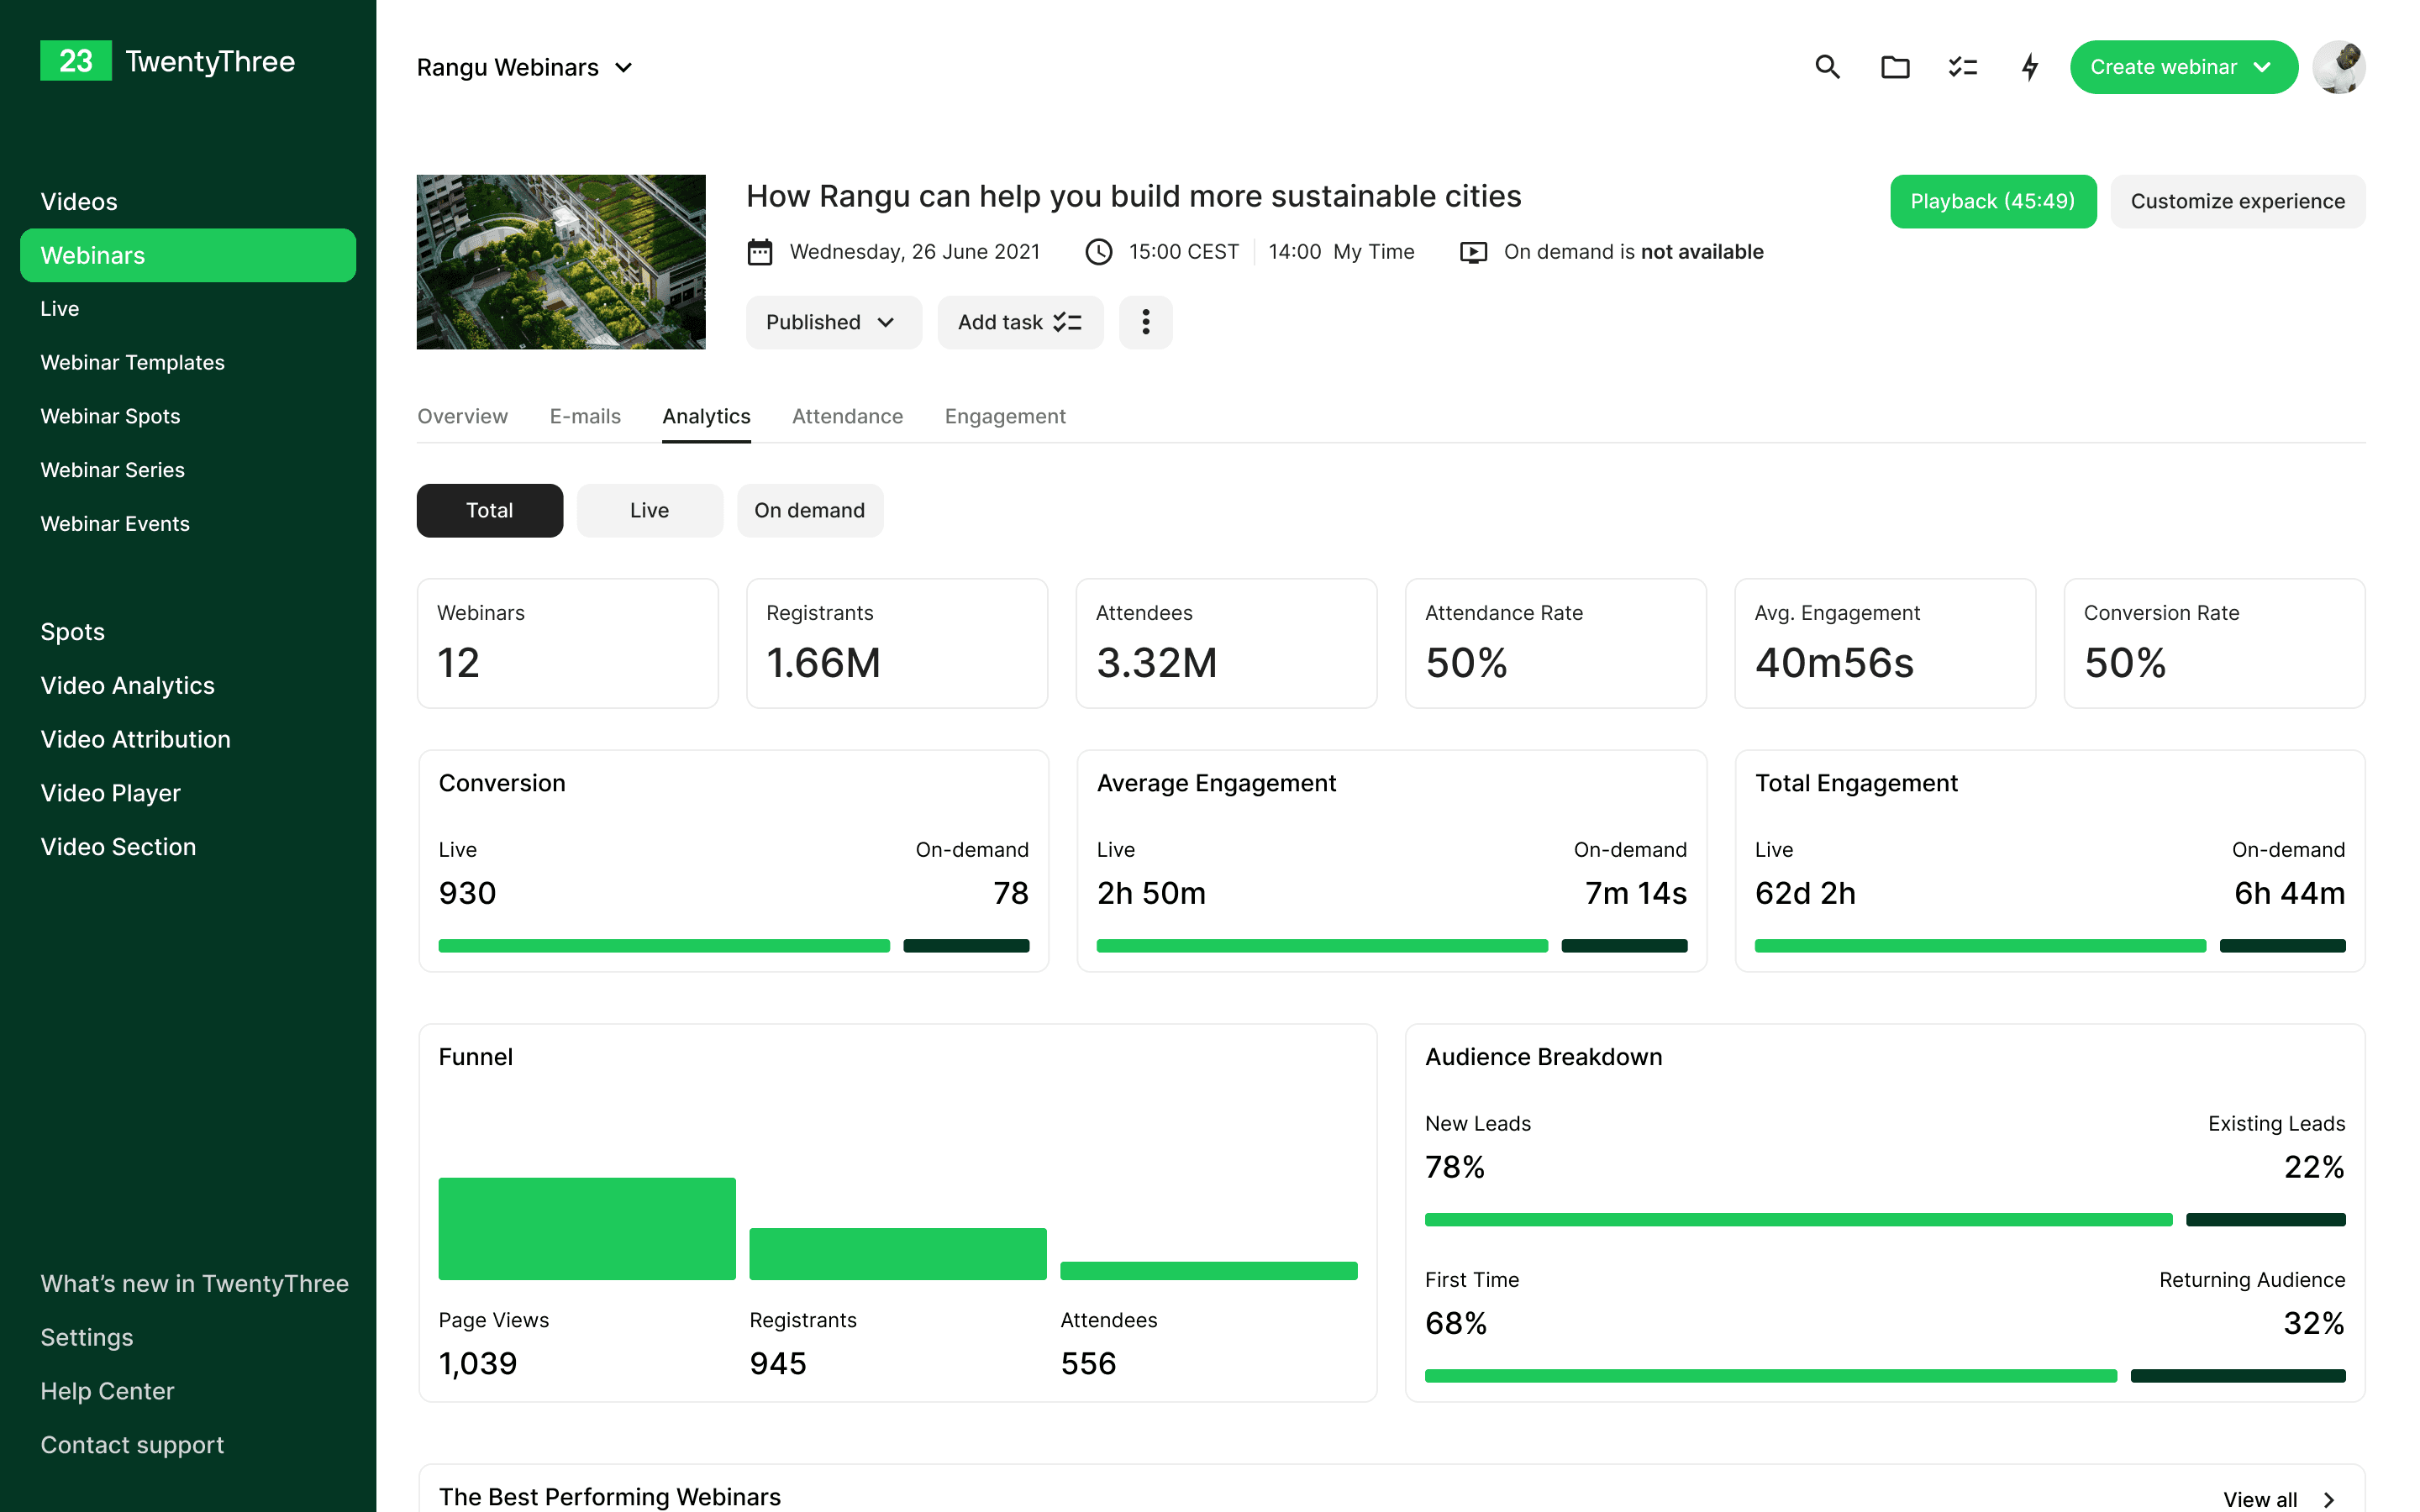Screen dimensions: 2420x1512
Task: Click Contact support in the sidebar
Action: (x=132, y=1445)
